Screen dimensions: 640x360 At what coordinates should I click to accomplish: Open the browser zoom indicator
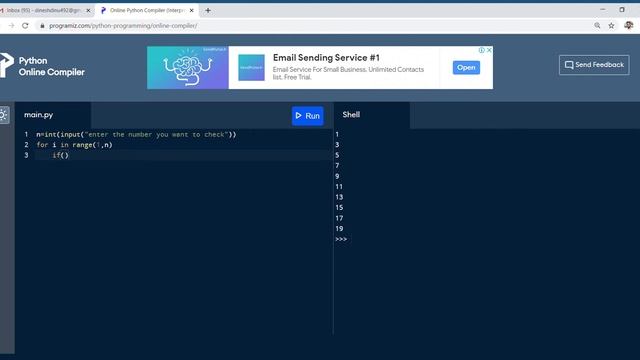click(x=597, y=26)
